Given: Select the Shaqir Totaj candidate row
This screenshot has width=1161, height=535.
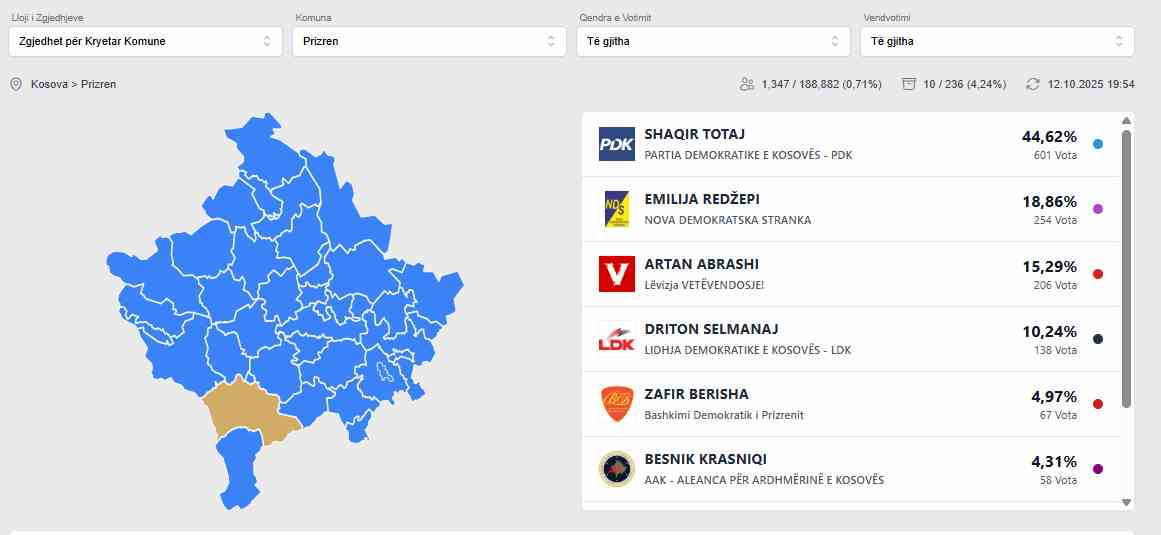Looking at the screenshot, I should point(850,144).
